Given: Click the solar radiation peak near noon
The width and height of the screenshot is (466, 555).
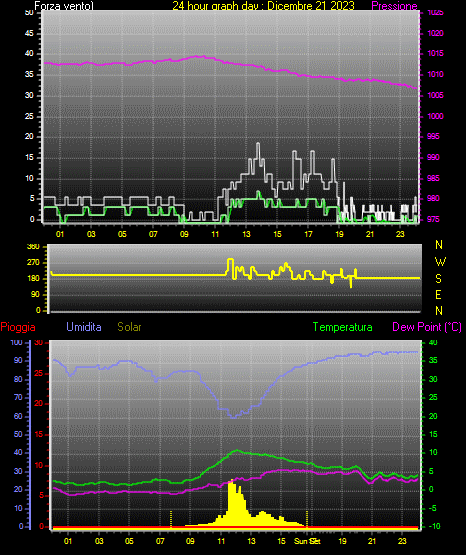Looking at the screenshot, I should 232,482.
